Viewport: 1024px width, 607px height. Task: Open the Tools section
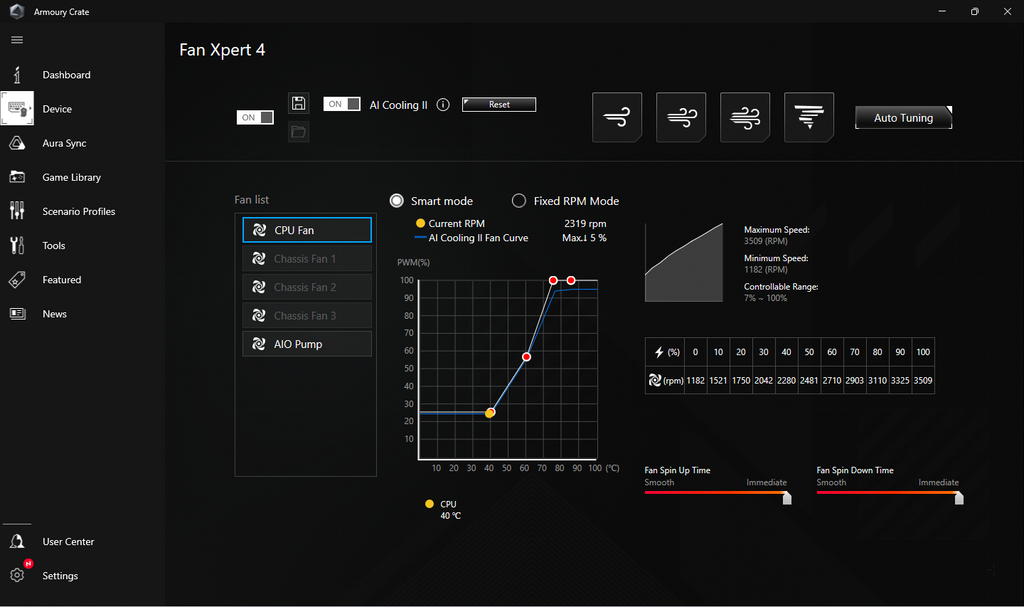click(54, 246)
